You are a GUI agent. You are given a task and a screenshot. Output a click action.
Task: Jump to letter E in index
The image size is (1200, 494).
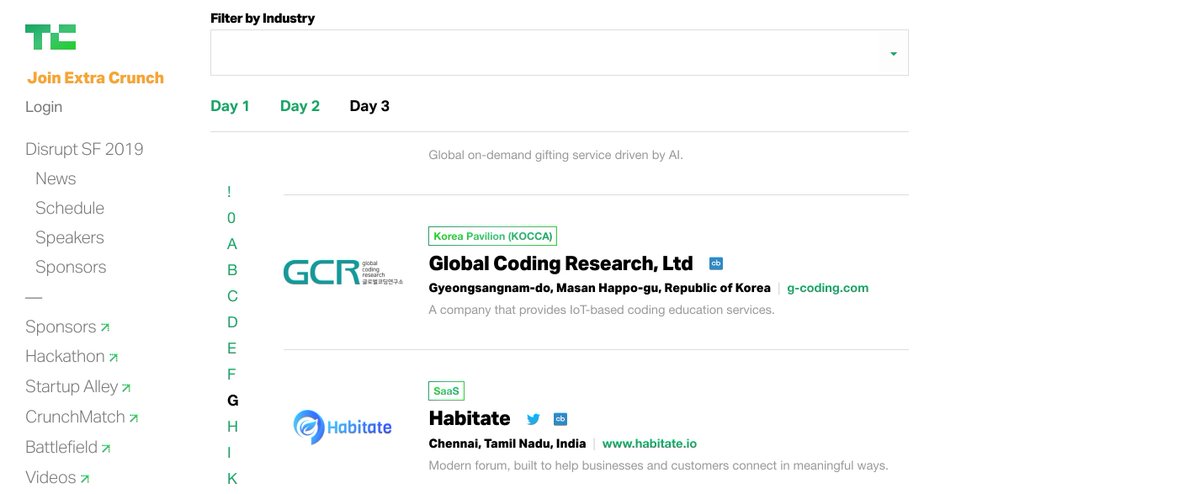tap(232, 348)
